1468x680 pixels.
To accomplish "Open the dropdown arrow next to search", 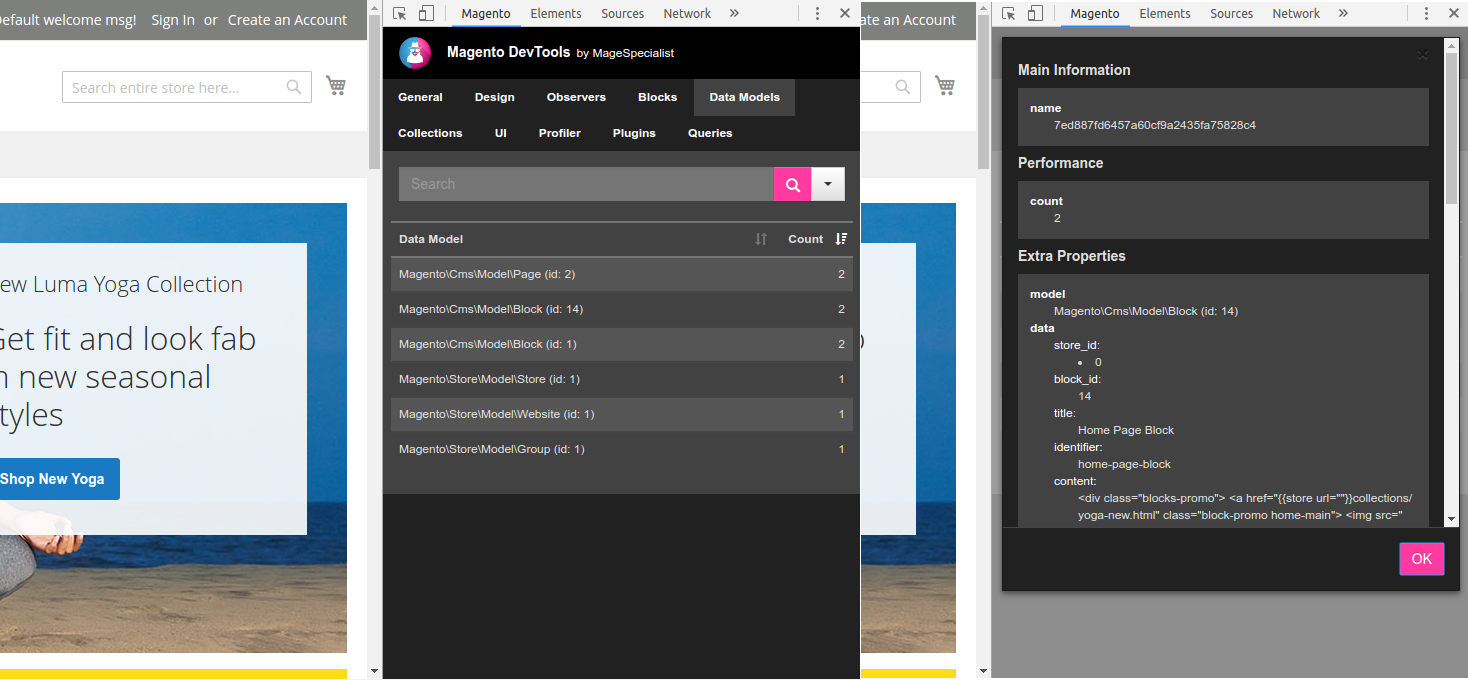I will [828, 184].
